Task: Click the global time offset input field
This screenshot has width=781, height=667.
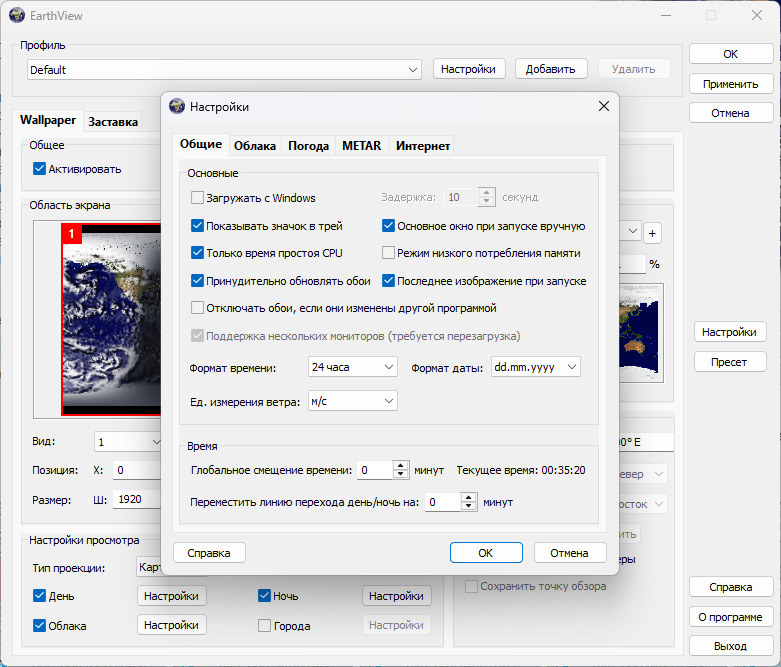Action: pyautogui.click(x=374, y=470)
